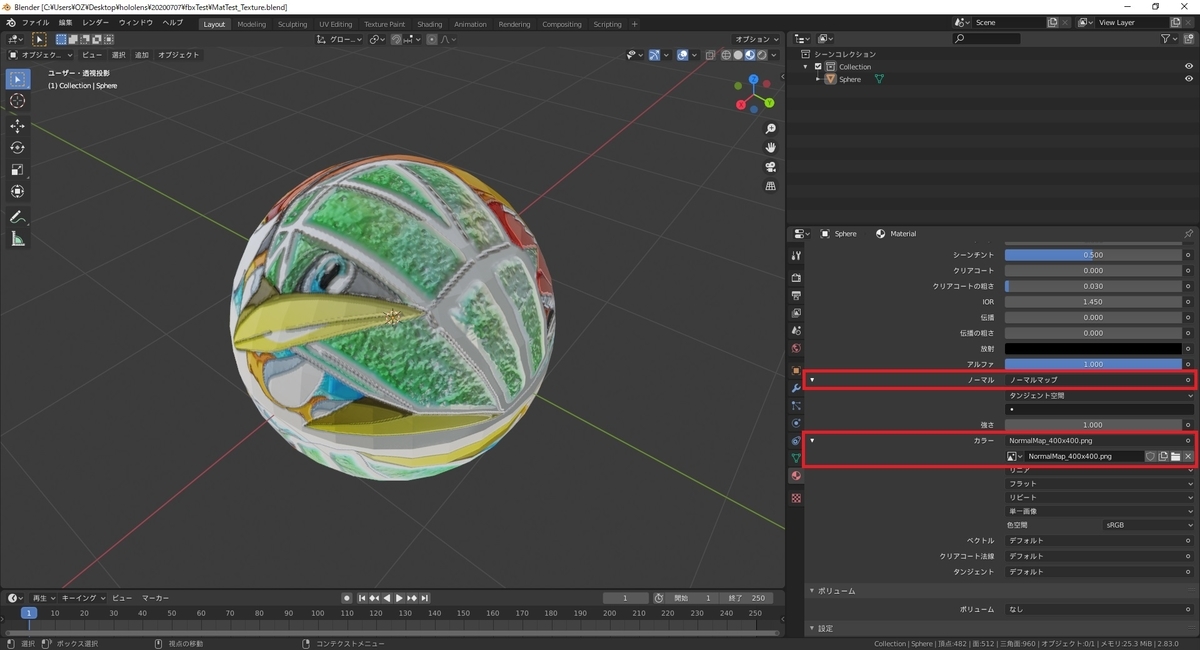
Task: Toggle auto keying record button in timeline
Action: 347,598
